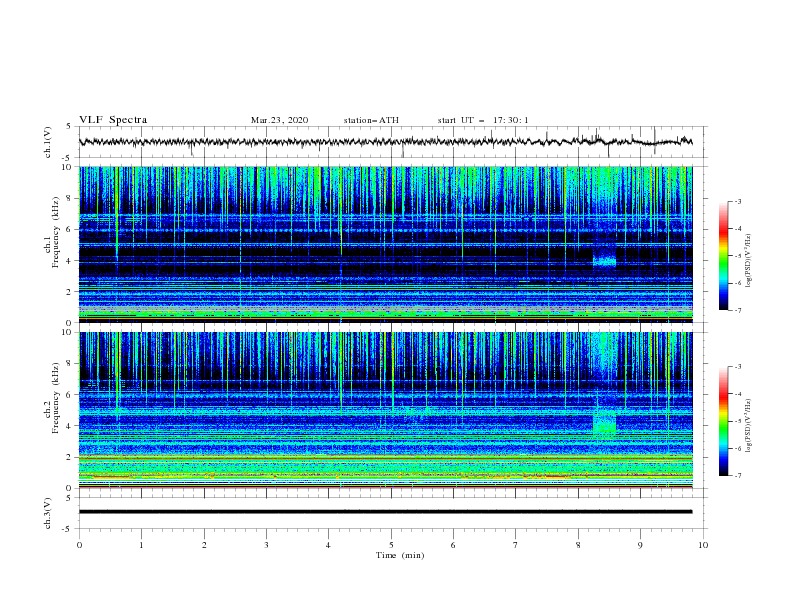Click the "-3" tick on ch.1 colorbar

pos(738,202)
